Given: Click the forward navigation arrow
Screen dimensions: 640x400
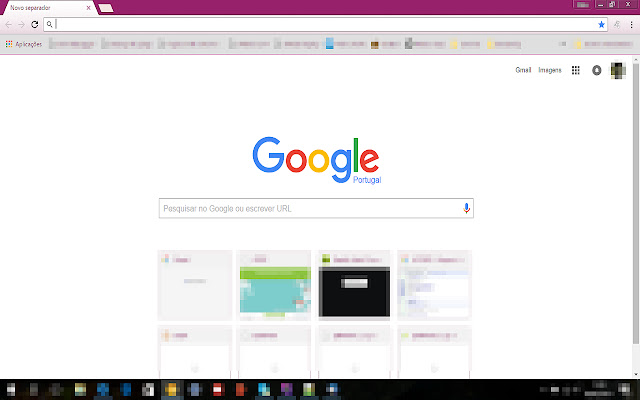Looking at the screenshot, I should 22,24.
